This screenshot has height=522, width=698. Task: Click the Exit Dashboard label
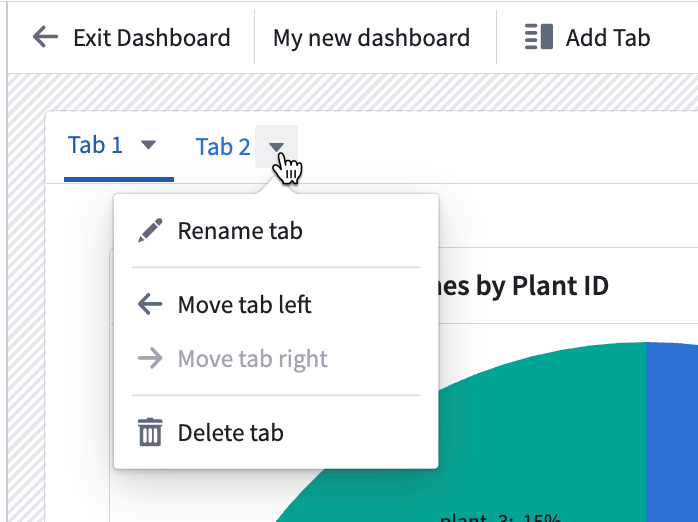[x=152, y=37]
